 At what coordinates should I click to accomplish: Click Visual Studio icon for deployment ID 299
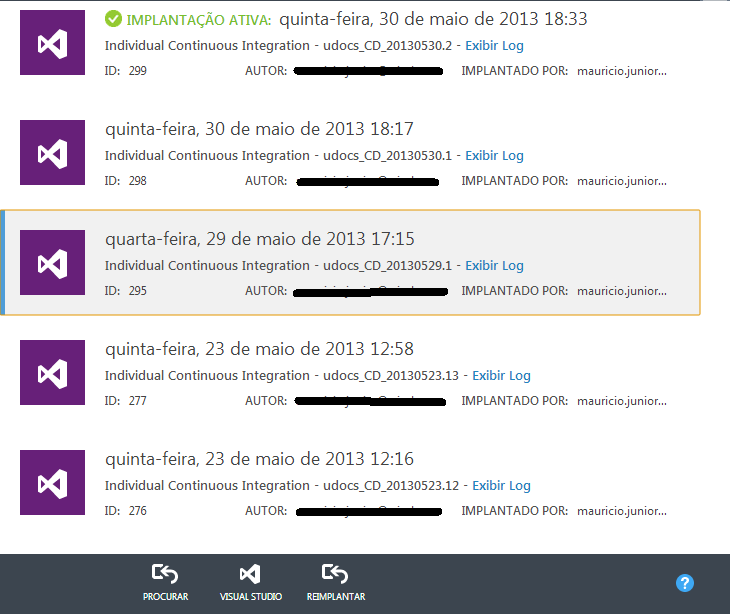pyautogui.click(x=52, y=42)
